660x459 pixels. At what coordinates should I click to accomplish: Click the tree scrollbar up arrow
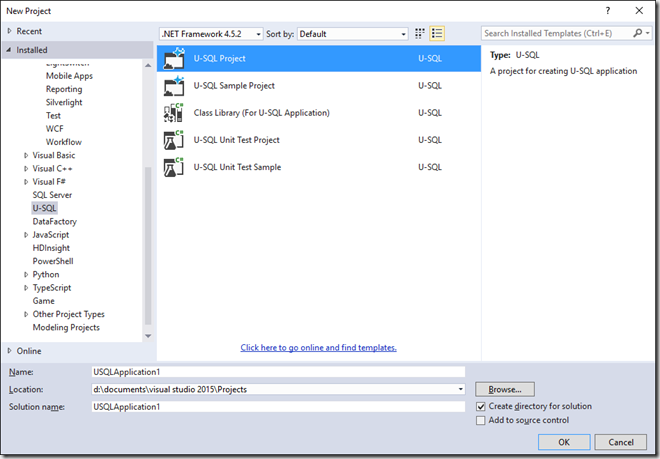click(148, 65)
